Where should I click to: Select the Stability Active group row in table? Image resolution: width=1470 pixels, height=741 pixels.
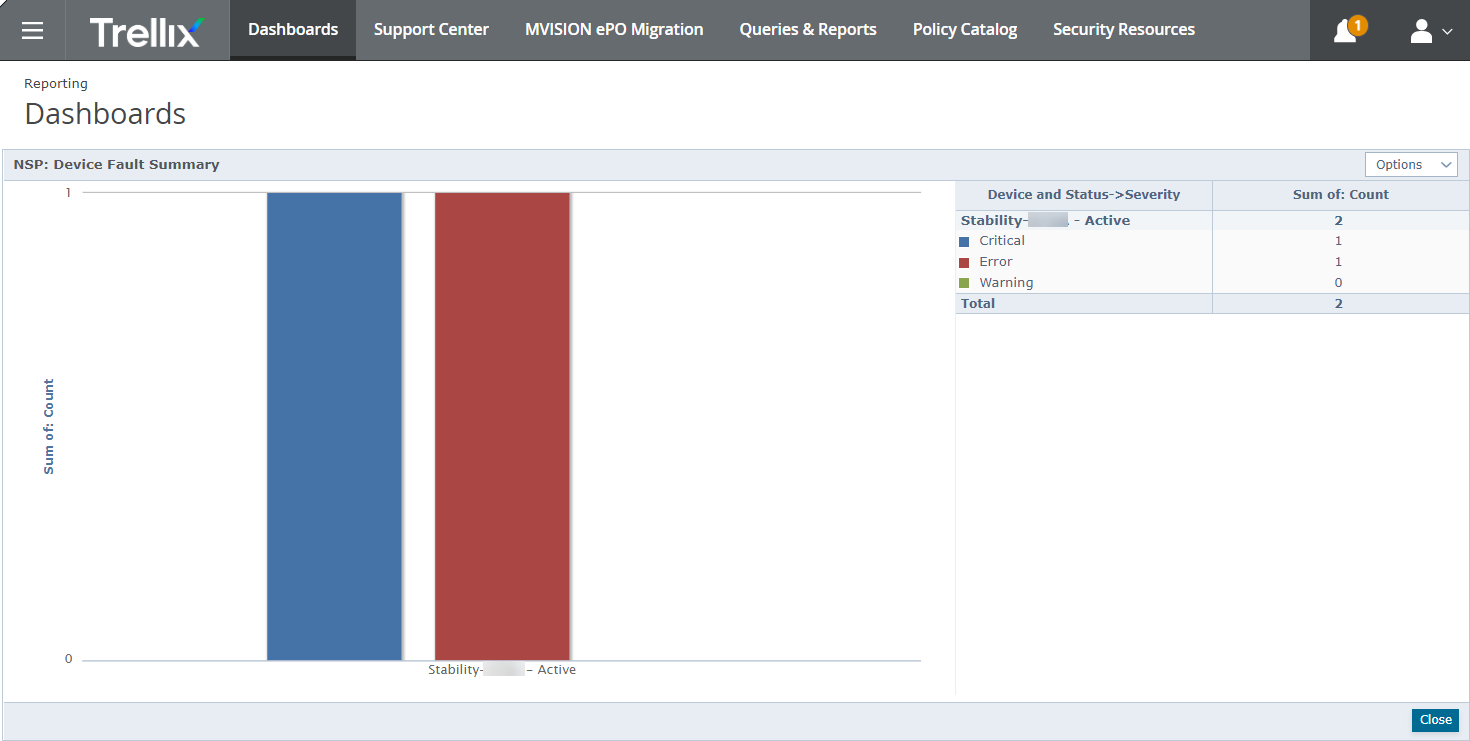pyautogui.click(x=1212, y=220)
